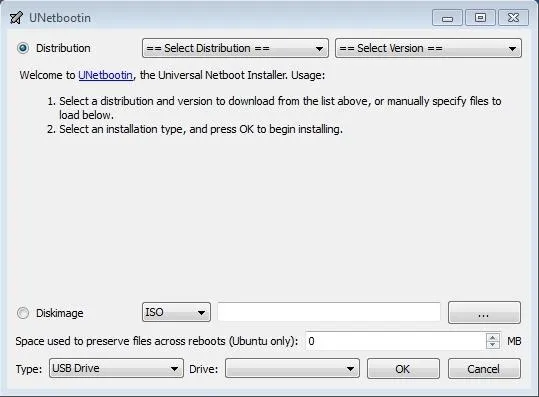Click the "Space used to preserve files" label
The height and width of the screenshot is (397, 539).
pos(157,341)
